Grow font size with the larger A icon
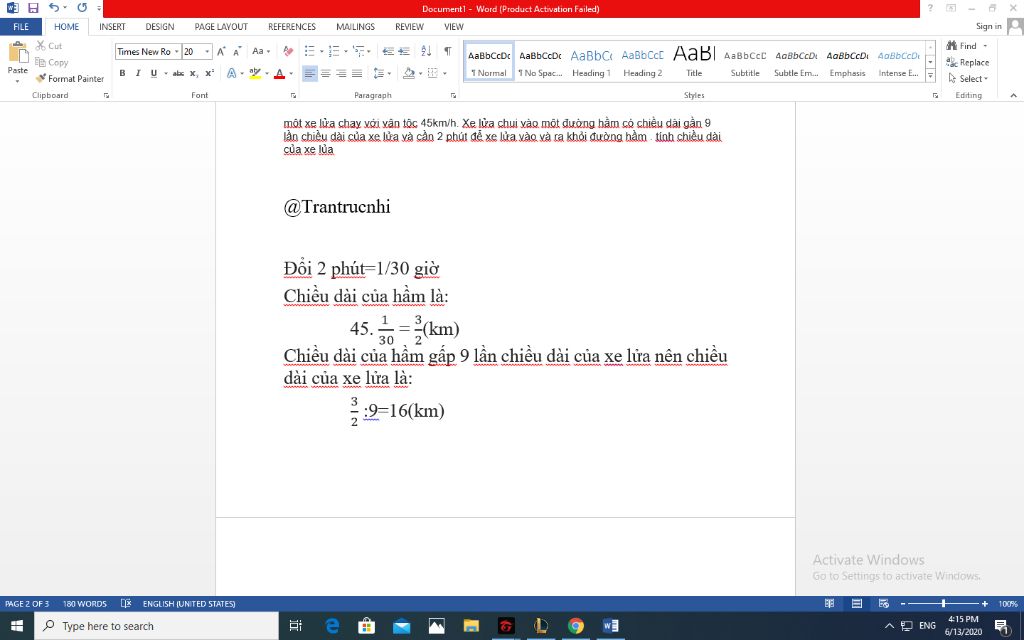Image resolution: width=1024 pixels, height=640 pixels. pos(221,52)
